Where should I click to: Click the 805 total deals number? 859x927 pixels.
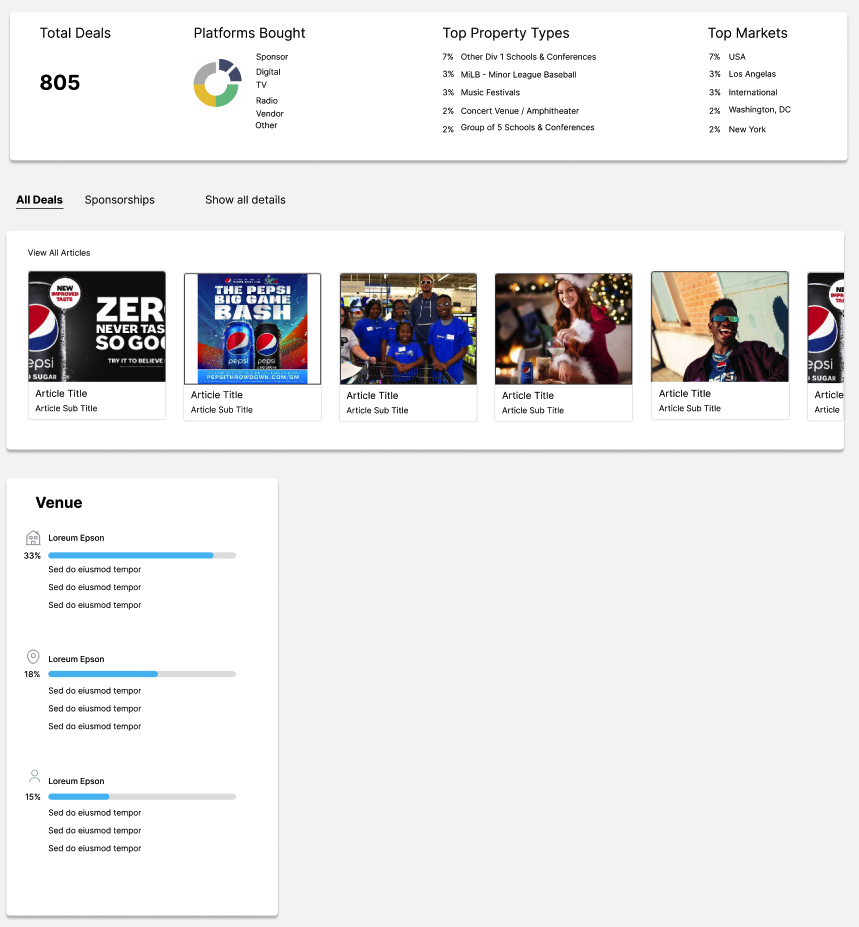pos(60,82)
